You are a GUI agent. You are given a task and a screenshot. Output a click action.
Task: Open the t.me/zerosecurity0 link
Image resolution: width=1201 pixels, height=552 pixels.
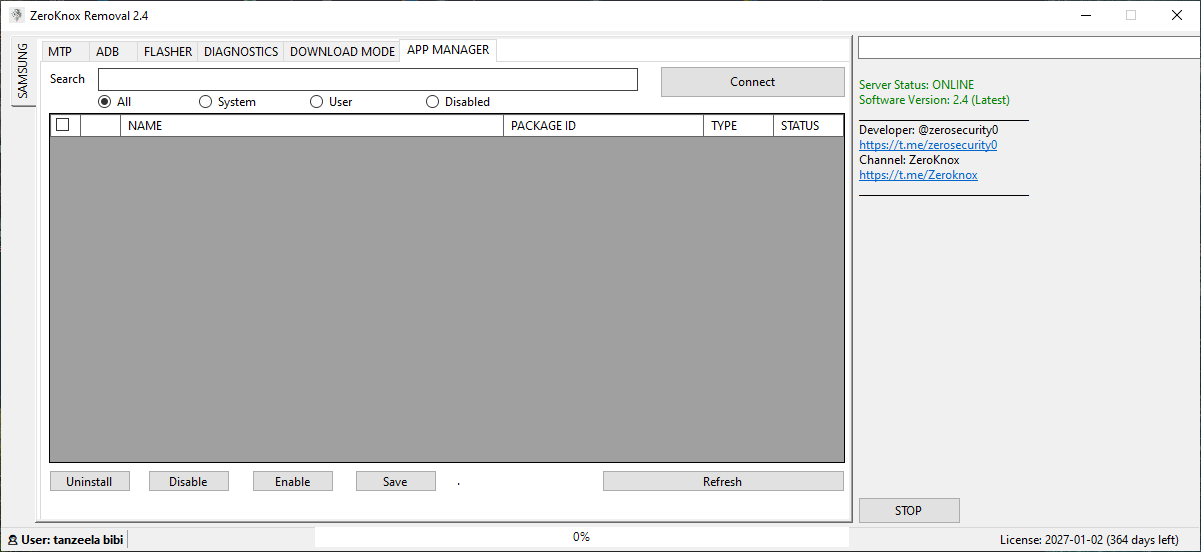click(928, 145)
